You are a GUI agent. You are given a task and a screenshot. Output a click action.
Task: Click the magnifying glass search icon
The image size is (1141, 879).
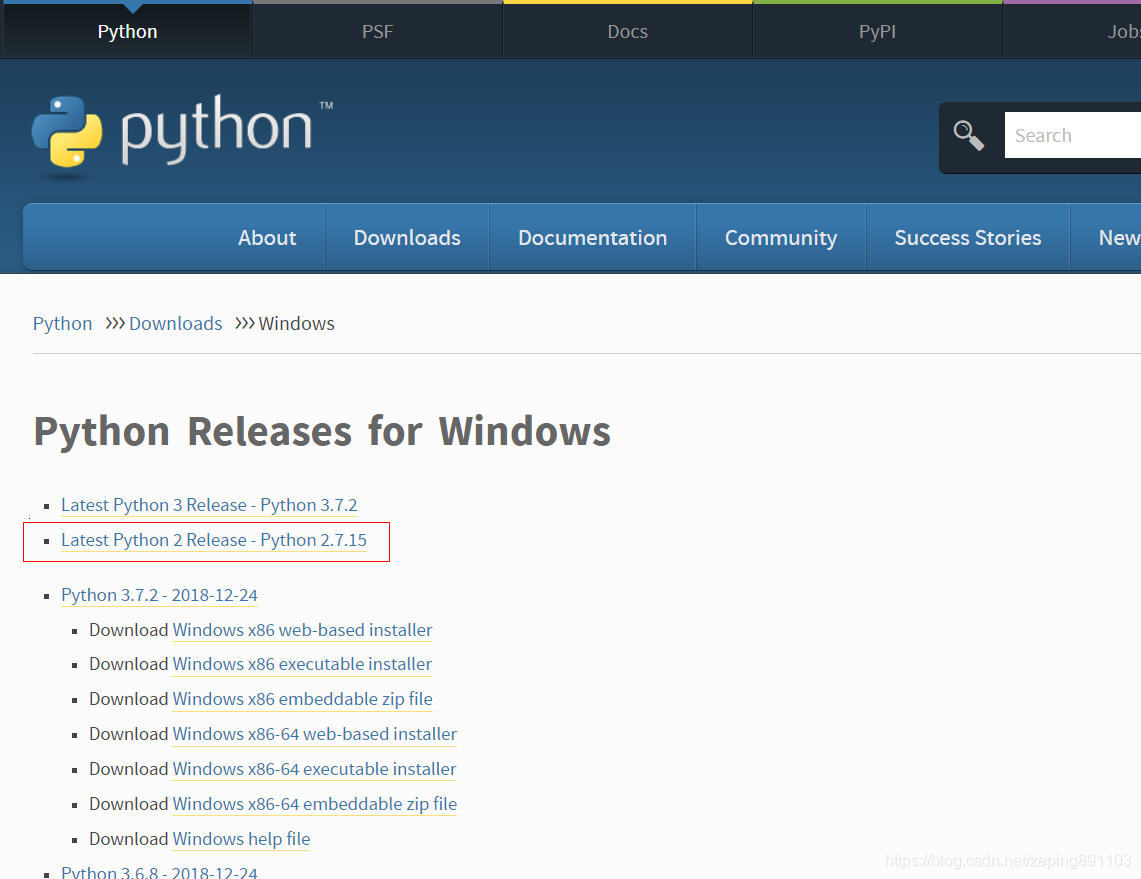coord(969,135)
